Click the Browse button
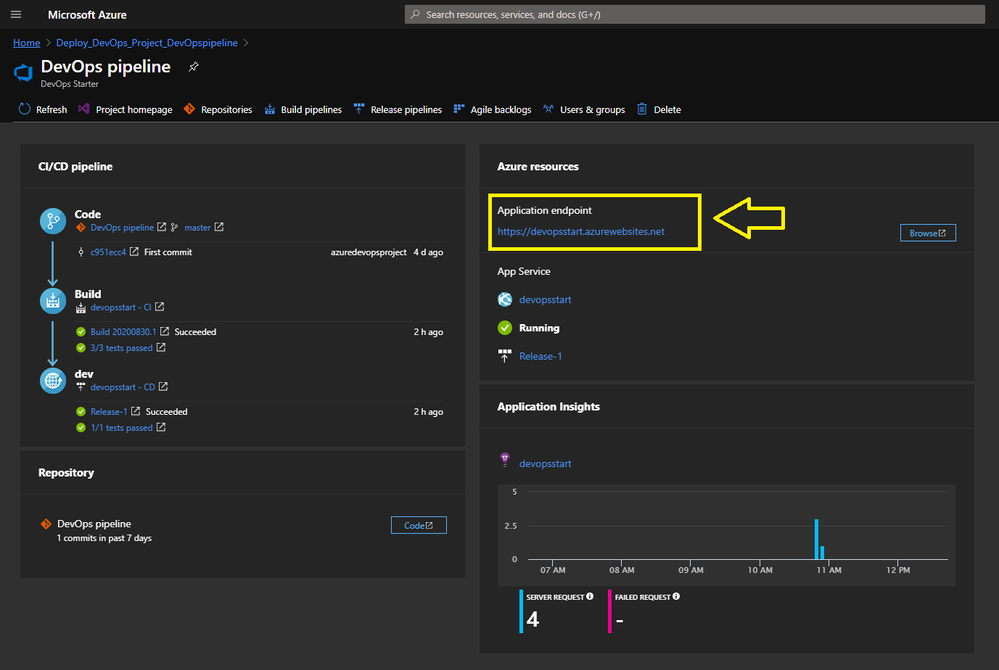999x670 pixels. click(928, 233)
